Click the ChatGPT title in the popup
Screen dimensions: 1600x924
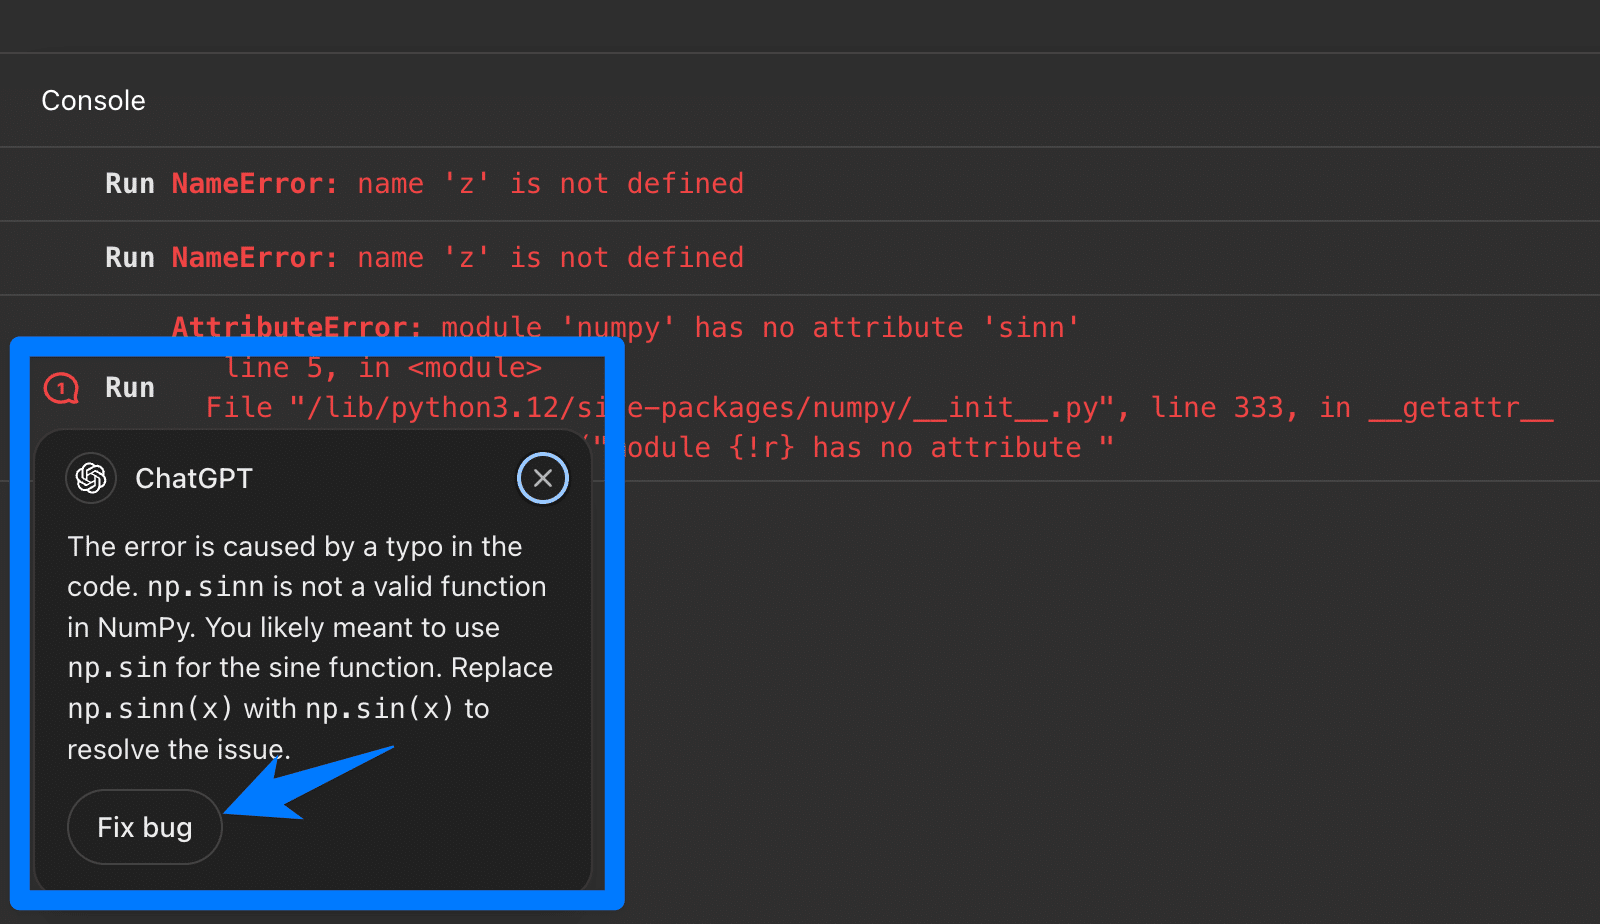pyautogui.click(x=194, y=479)
